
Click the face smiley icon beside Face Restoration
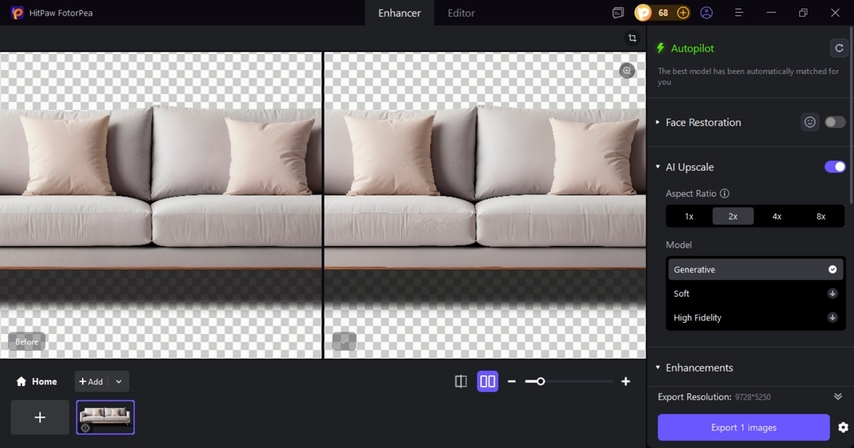click(x=810, y=122)
